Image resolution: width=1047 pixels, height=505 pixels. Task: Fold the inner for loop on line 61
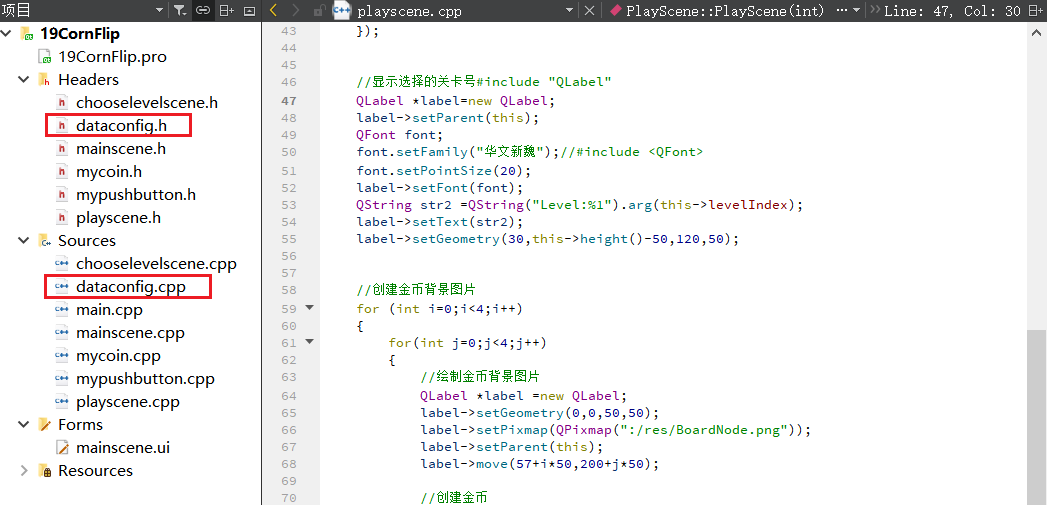tap(308, 342)
